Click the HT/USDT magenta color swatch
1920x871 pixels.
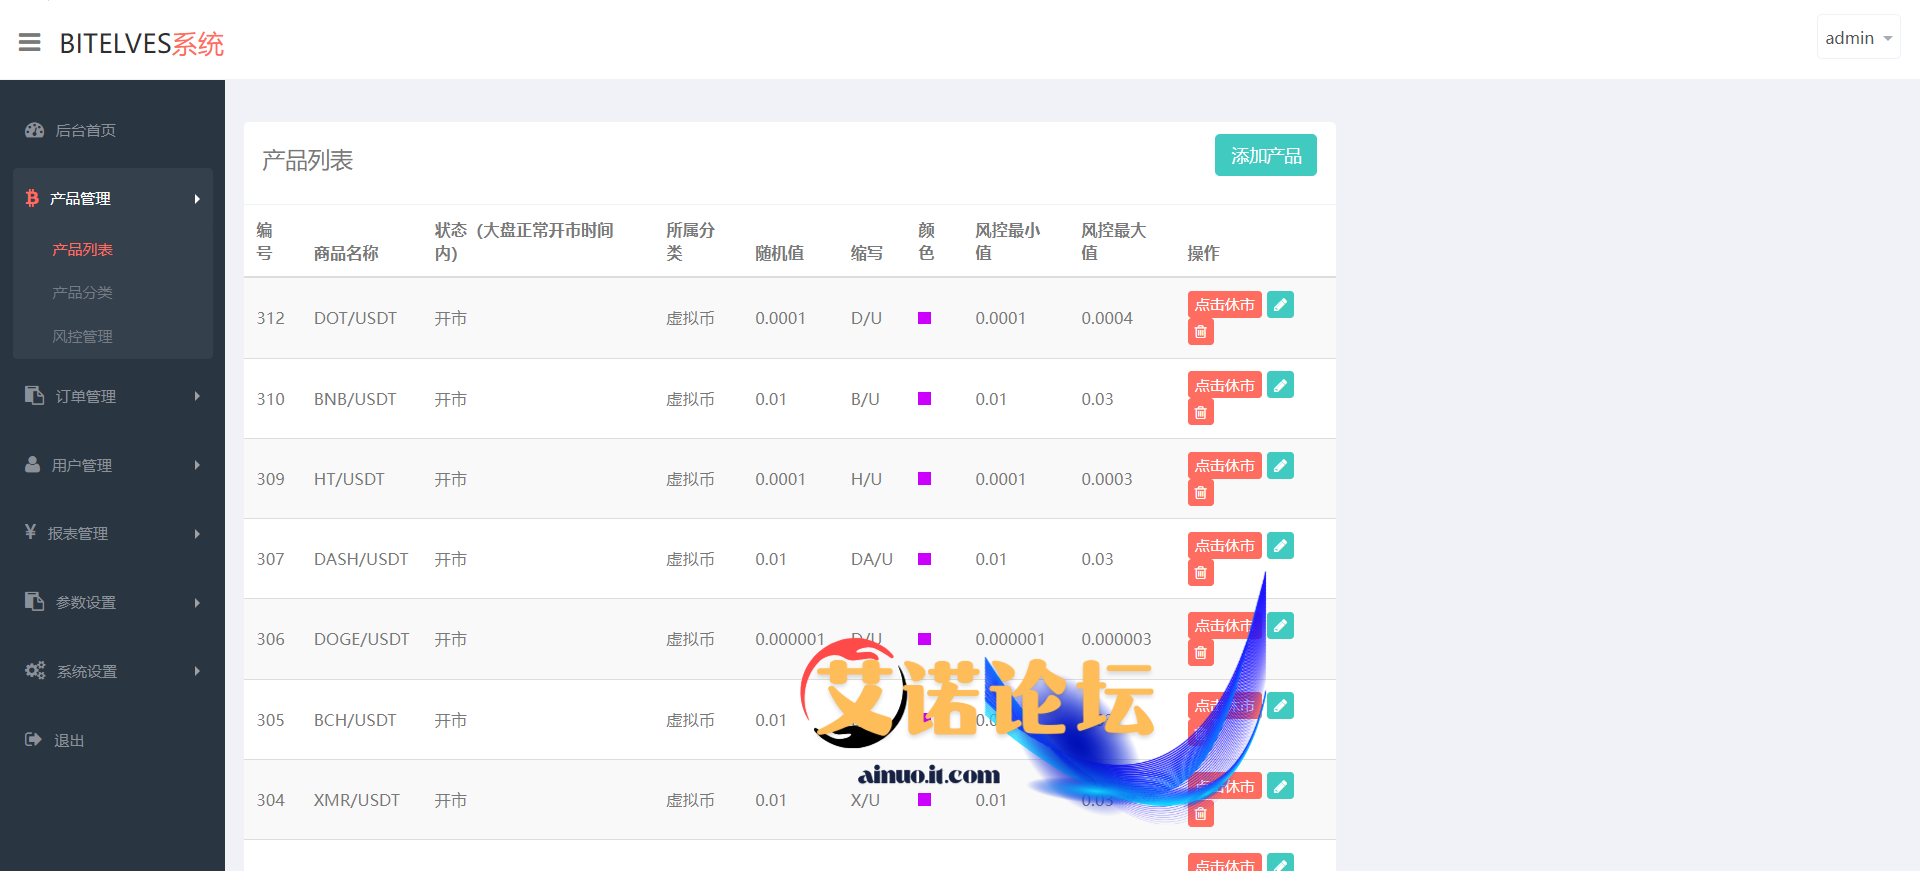pyautogui.click(x=925, y=479)
